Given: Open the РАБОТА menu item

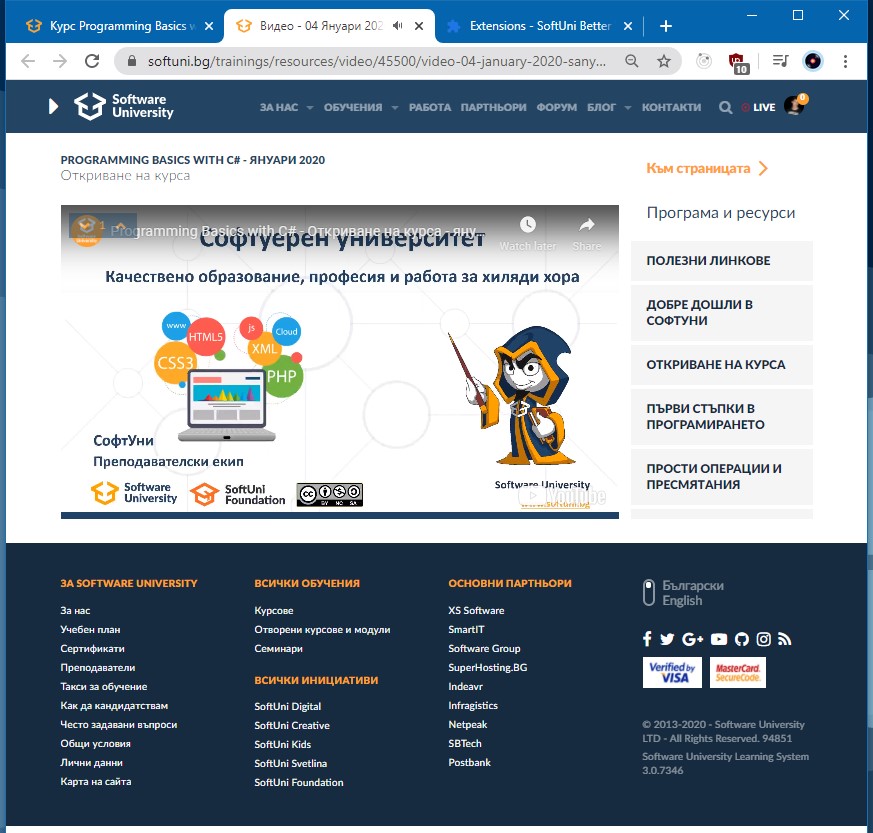Looking at the screenshot, I should pyautogui.click(x=430, y=107).
